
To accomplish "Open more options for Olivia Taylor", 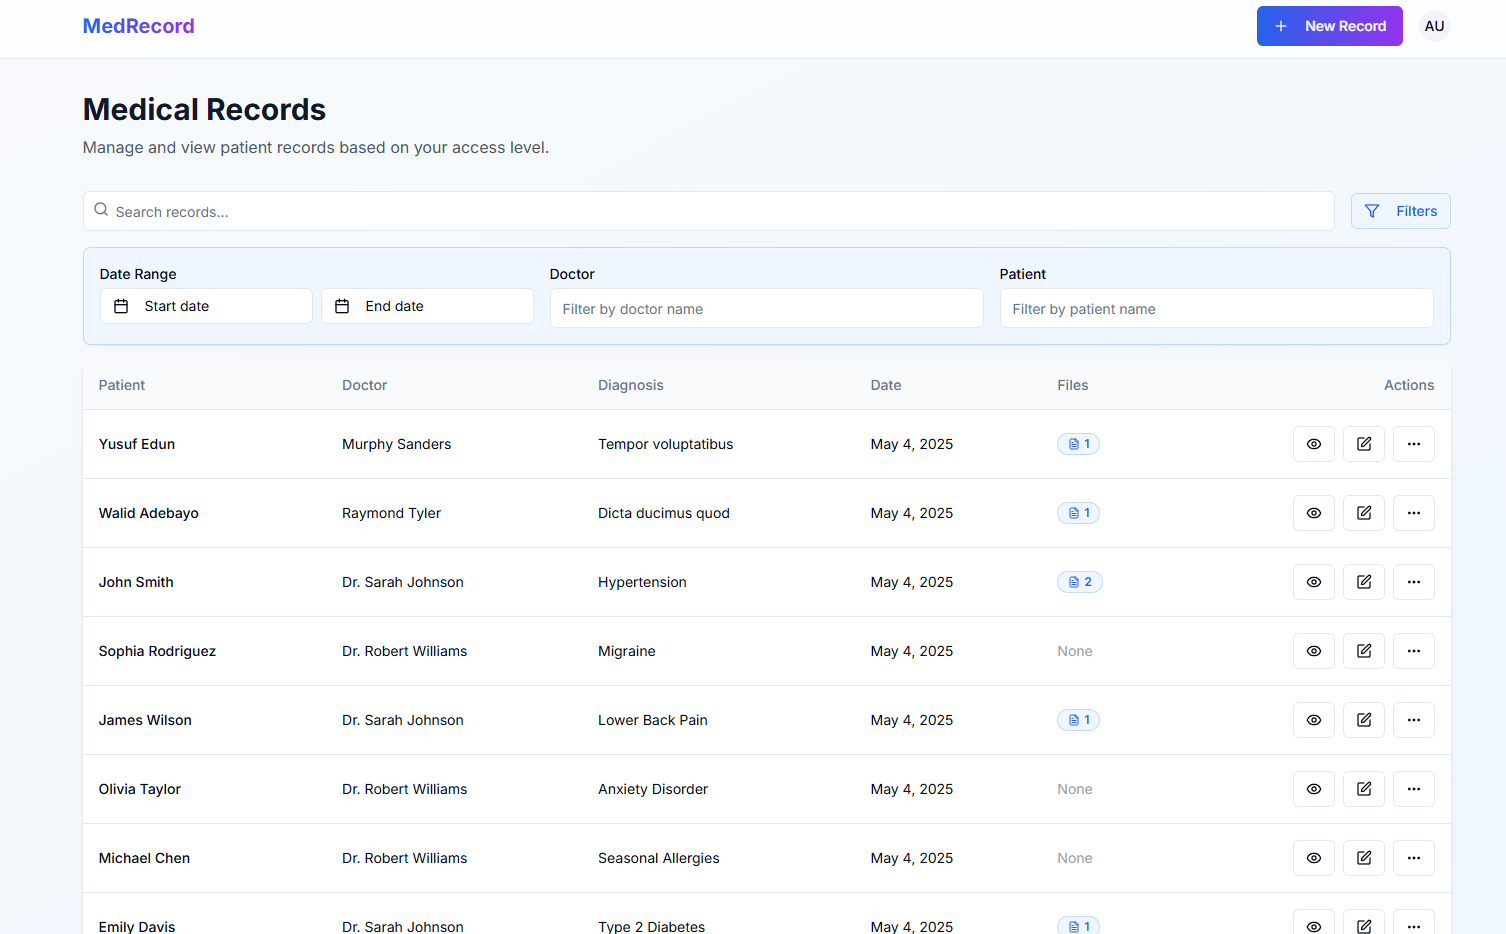I will pos(1414,789).
